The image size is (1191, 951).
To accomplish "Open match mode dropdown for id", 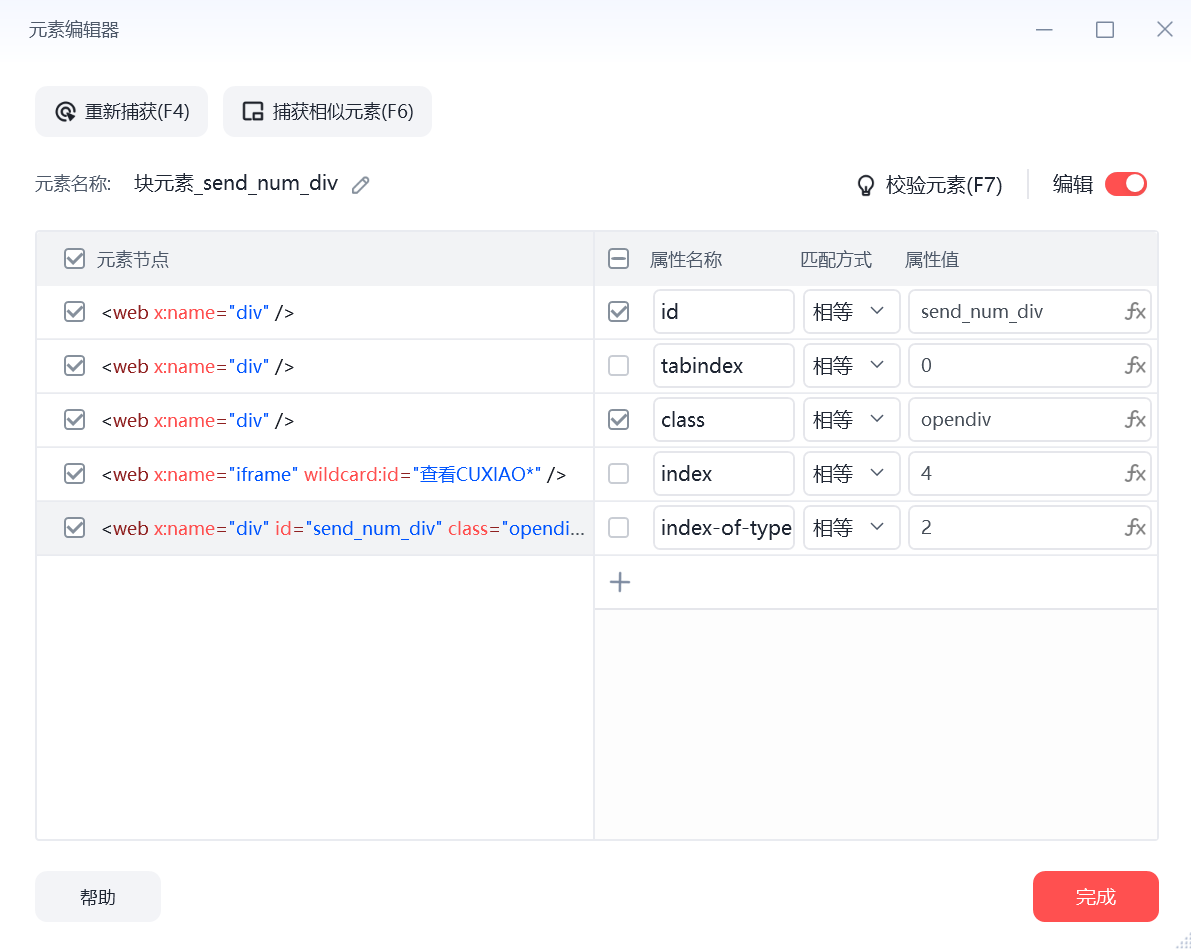I will click(x=851, y=311).
